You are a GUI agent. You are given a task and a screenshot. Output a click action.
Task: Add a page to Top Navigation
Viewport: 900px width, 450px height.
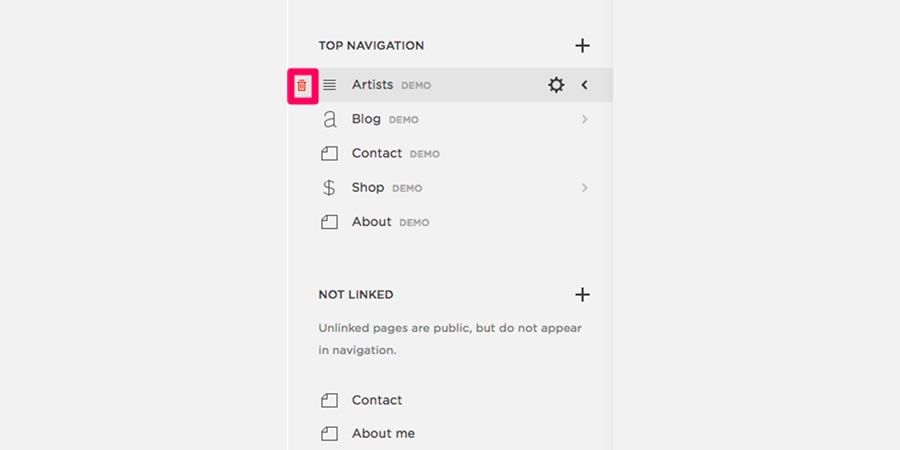[582, 45]
